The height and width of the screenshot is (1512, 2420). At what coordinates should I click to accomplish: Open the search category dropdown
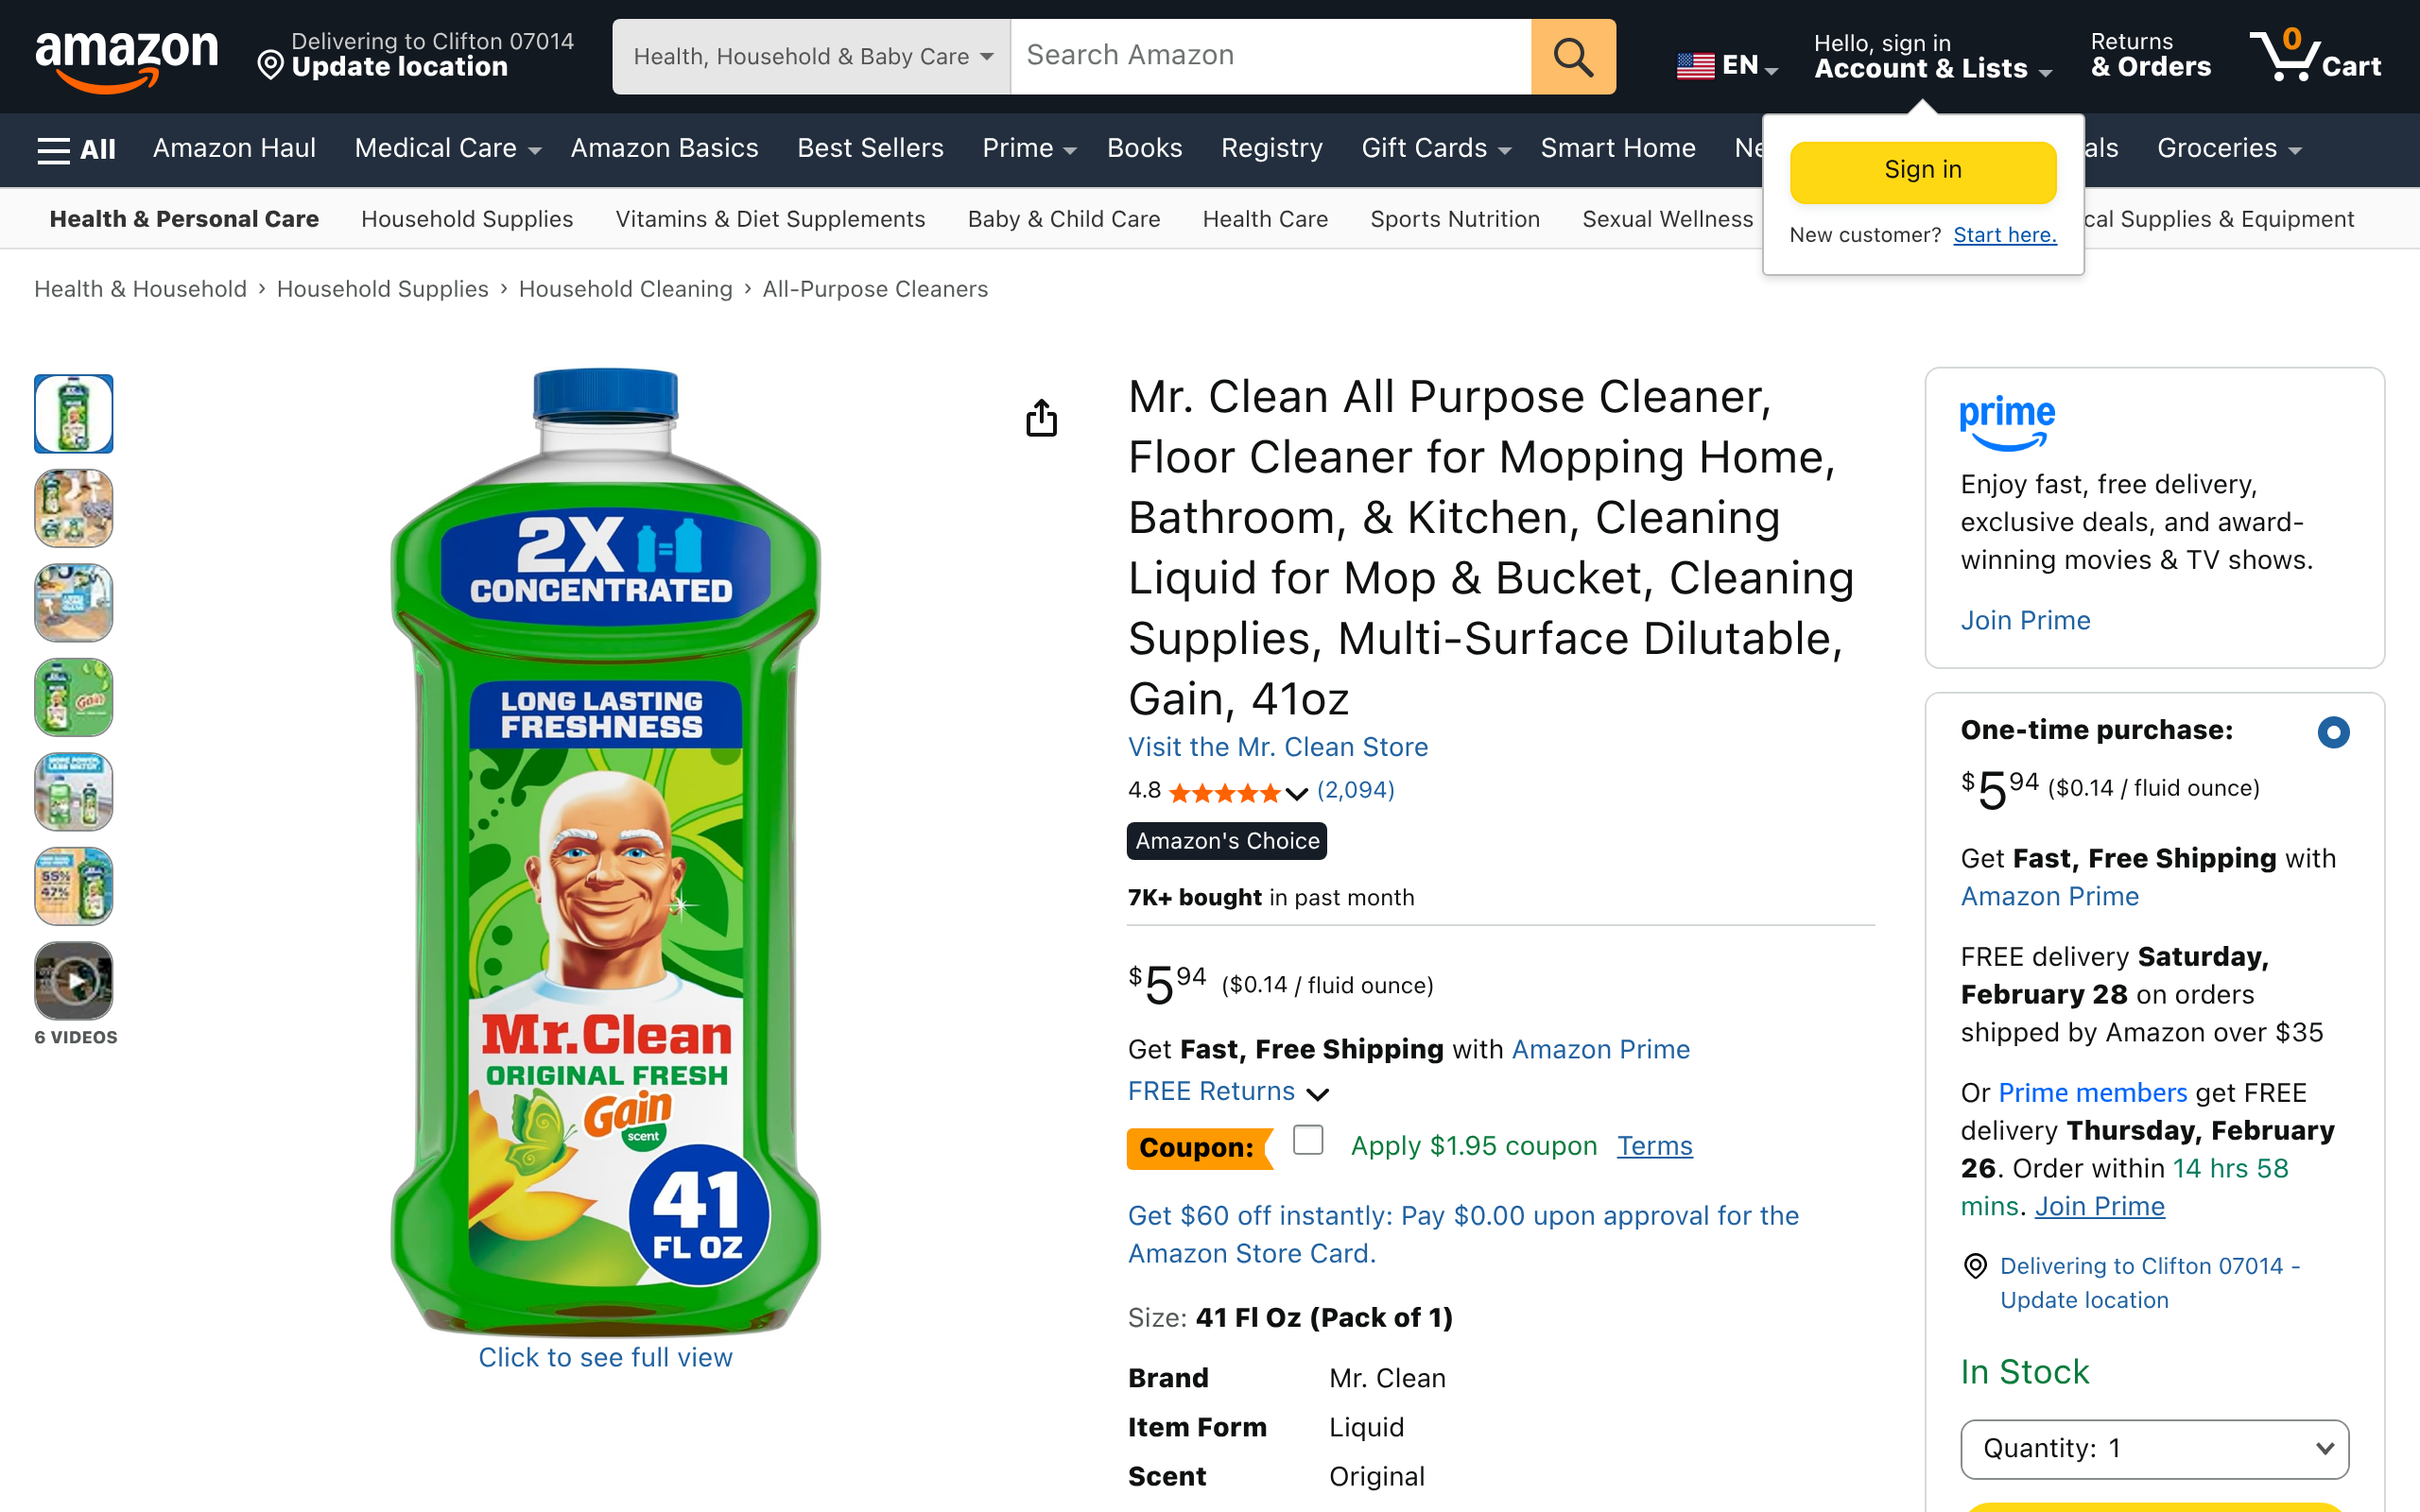click(x=812, y=57)
